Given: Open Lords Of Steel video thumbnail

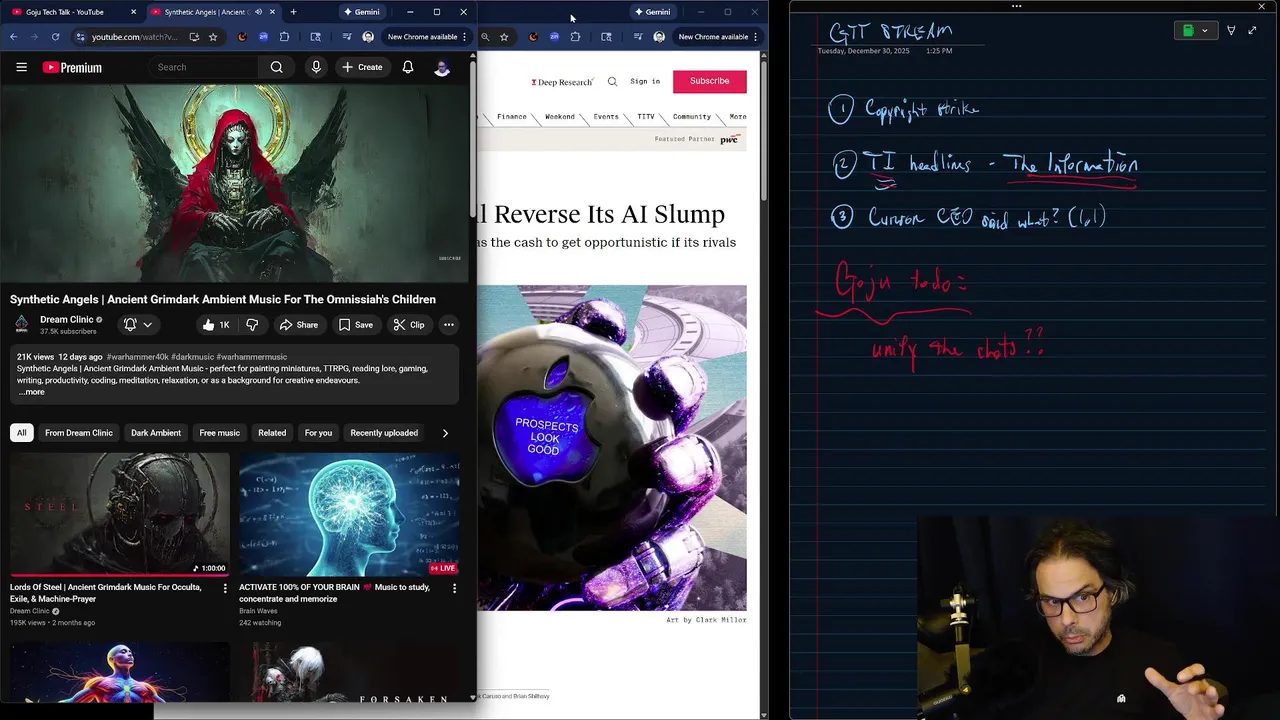Looking at the screenshot, I should coord(120,514).
